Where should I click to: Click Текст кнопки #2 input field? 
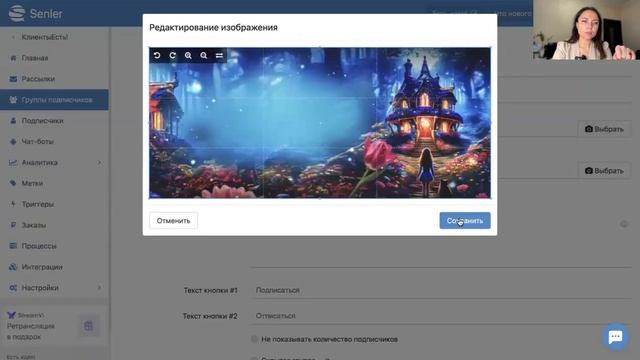(441, 316)
